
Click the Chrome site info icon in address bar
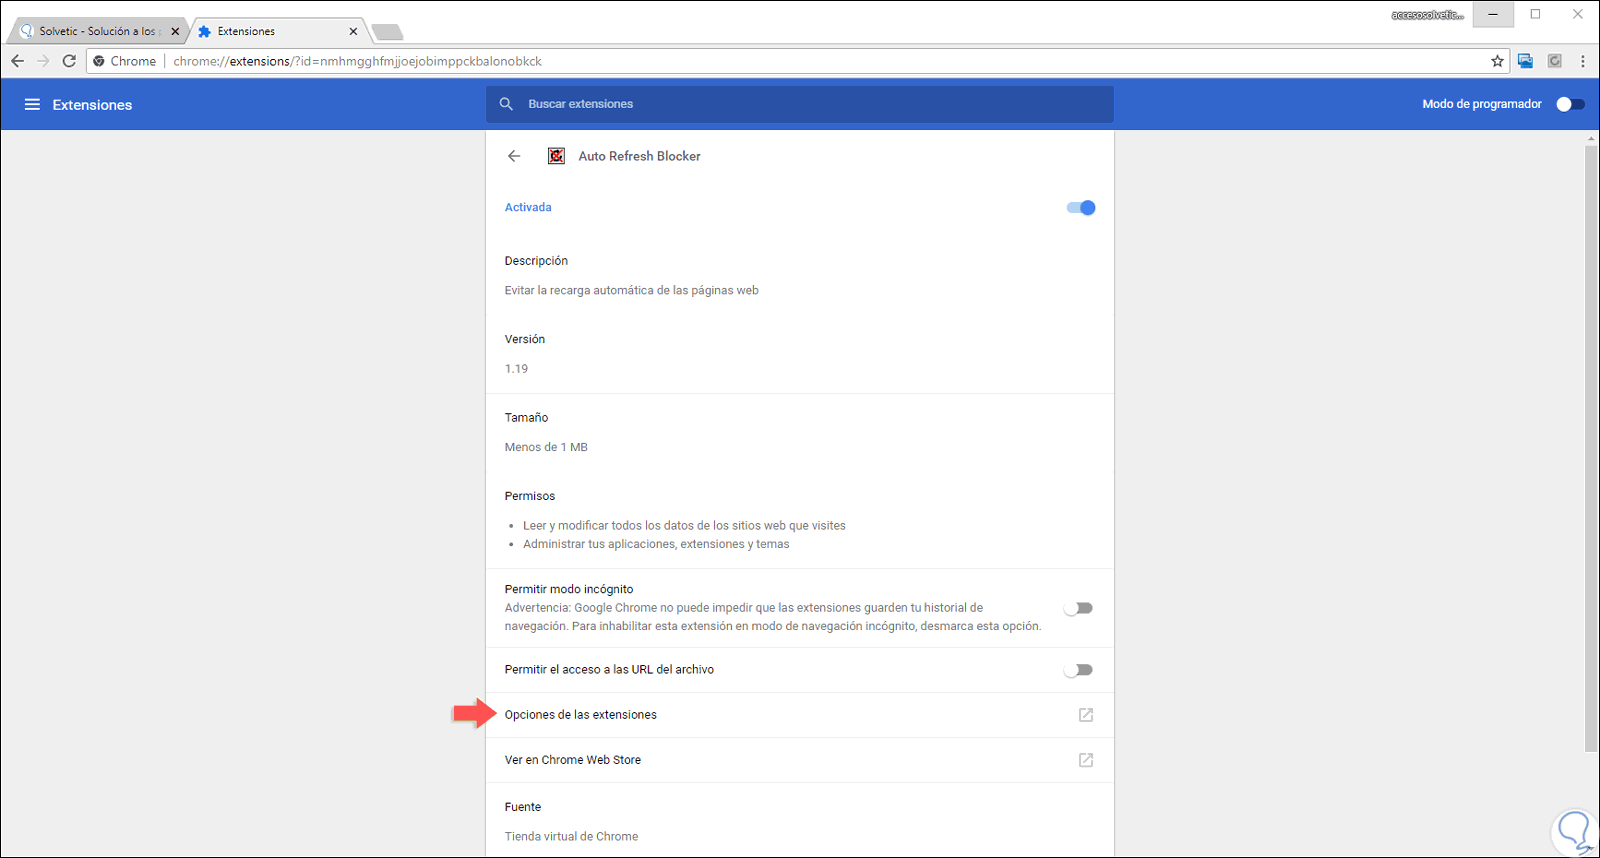(99, 61)
